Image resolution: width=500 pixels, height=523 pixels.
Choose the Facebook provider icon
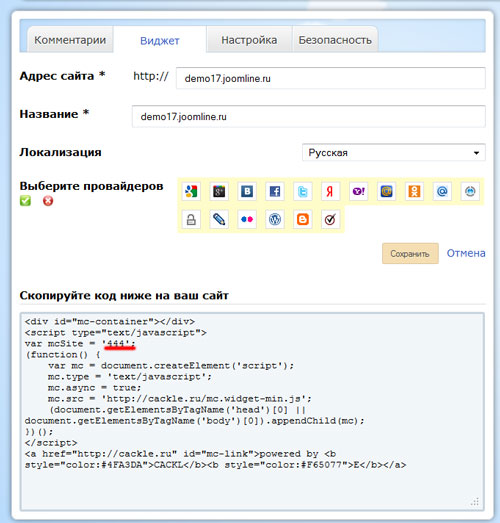275,191
